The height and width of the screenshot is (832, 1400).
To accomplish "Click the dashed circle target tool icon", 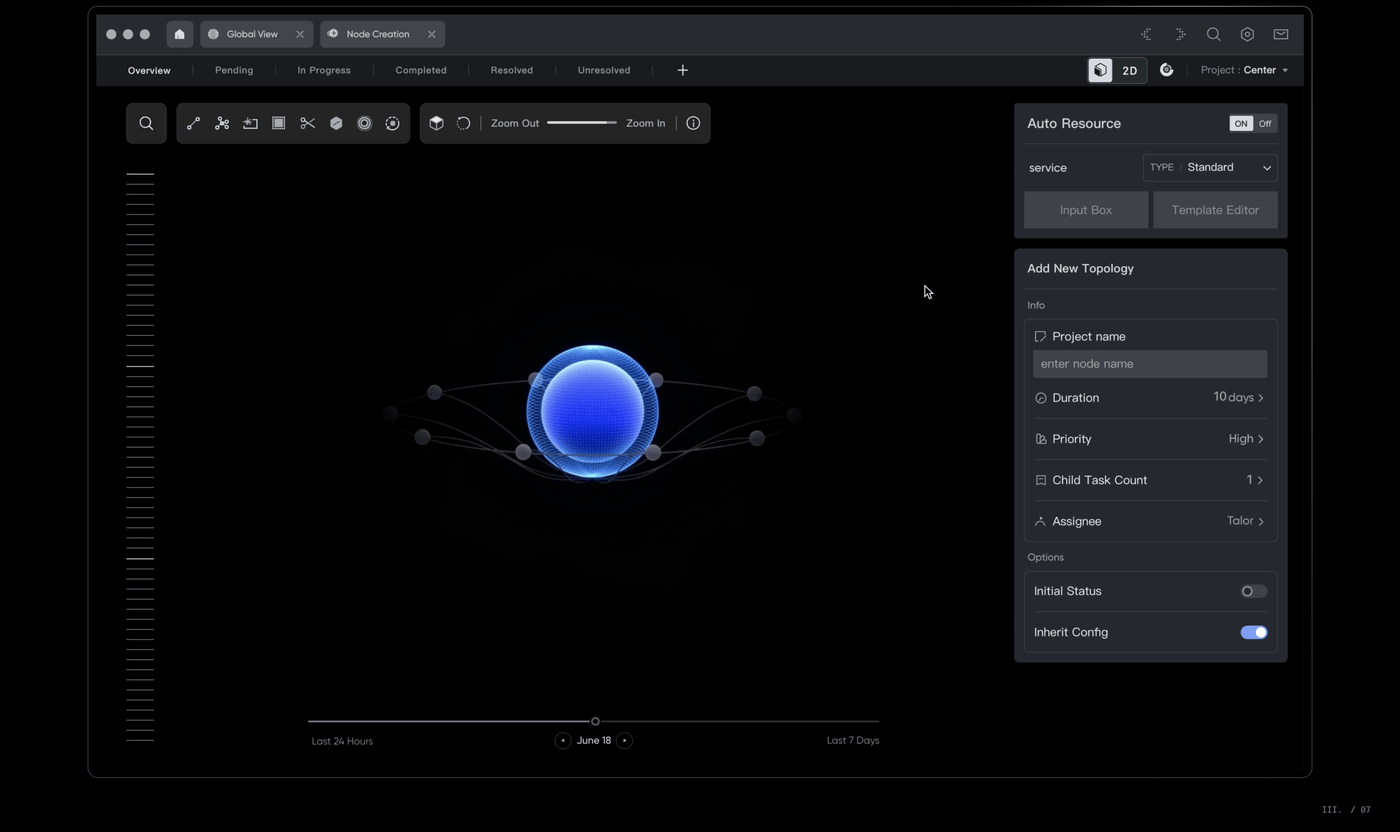I will pos(392,123).
